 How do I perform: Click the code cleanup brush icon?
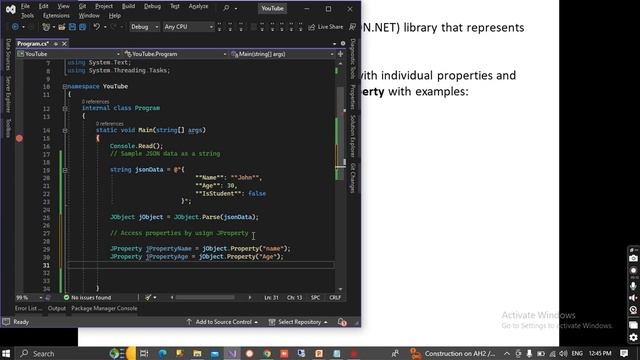click(148, 298)
